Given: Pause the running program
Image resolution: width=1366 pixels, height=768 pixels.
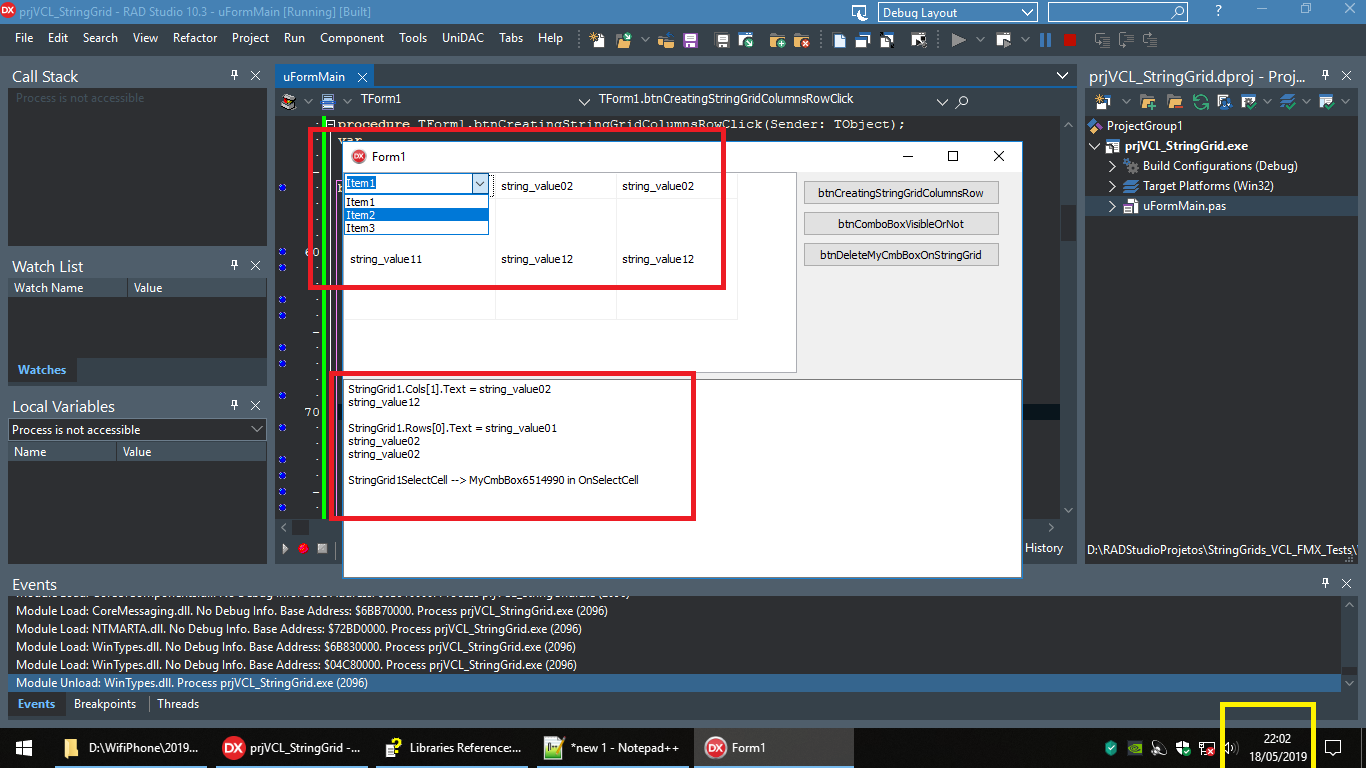Looking at the screenshot, I should coord(1045,40).
